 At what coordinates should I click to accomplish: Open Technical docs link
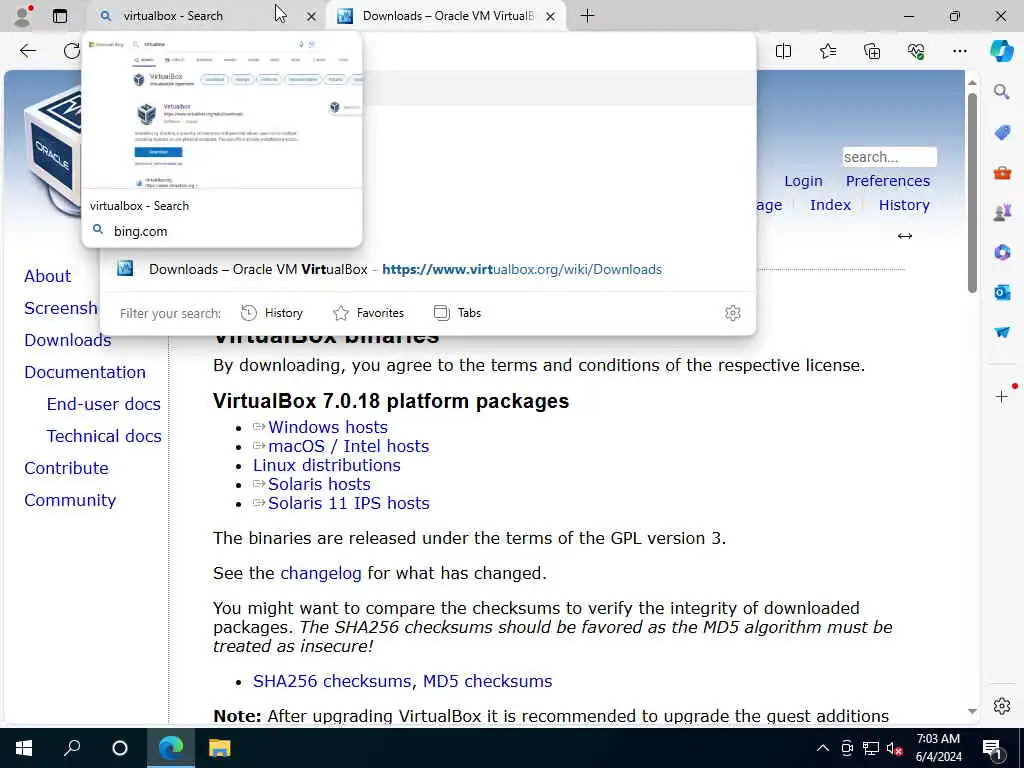point(104,436)
